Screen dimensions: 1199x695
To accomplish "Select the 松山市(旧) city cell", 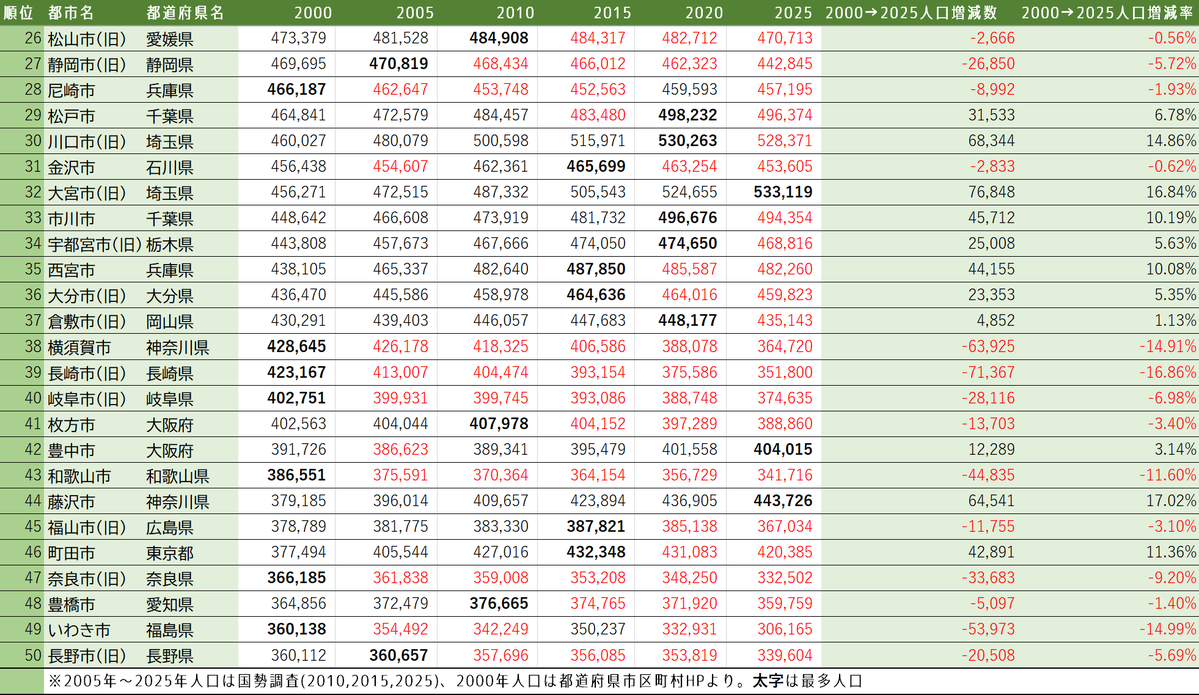I will [86, 39].
